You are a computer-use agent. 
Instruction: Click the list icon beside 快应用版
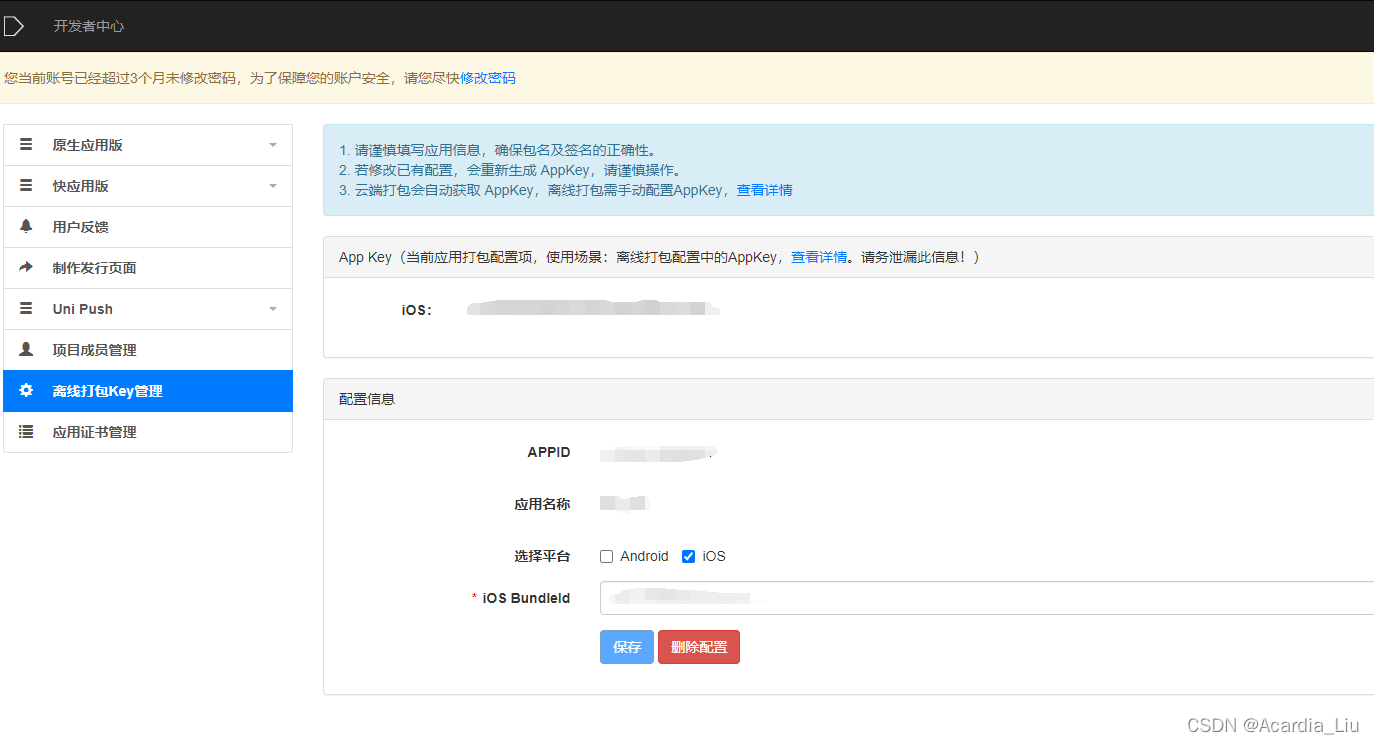pos(26,186)
